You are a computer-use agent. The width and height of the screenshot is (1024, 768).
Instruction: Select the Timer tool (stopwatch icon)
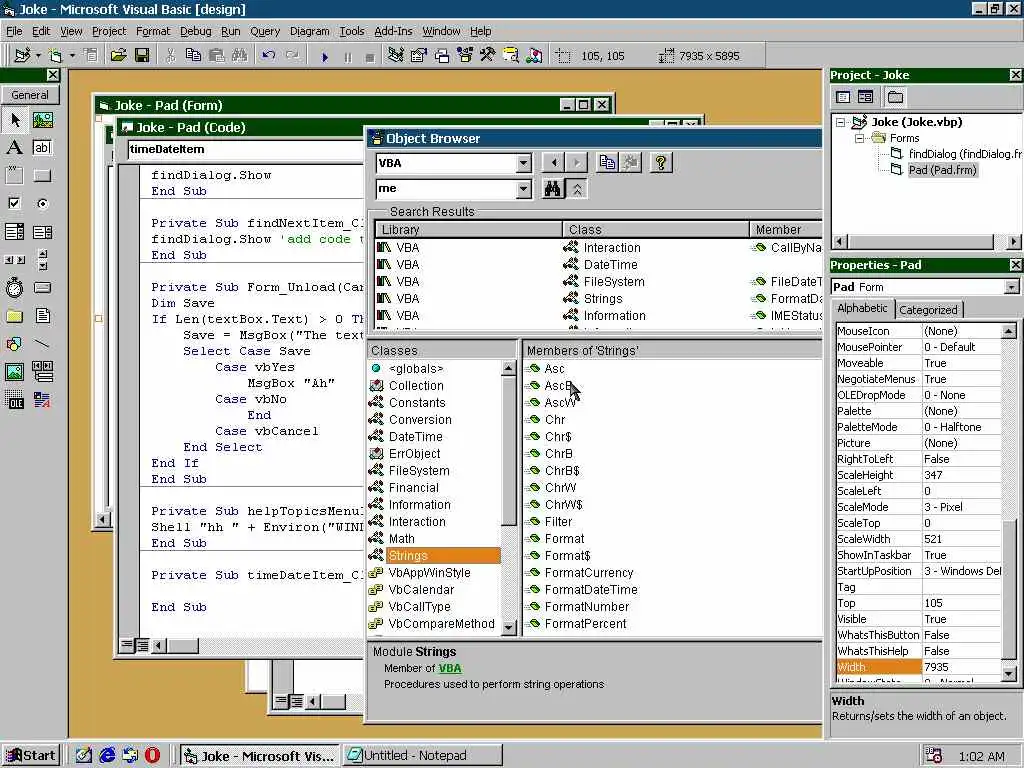pos(14,287)
